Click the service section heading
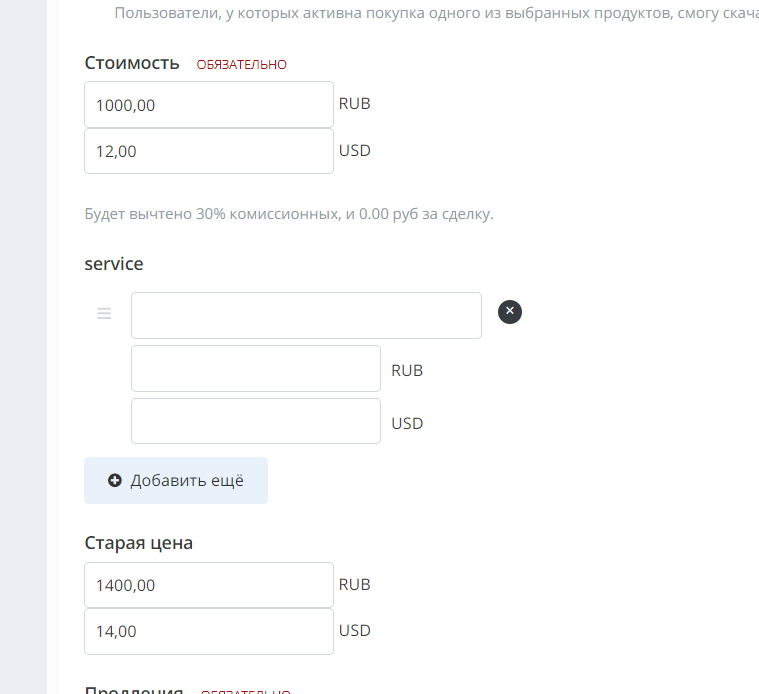The width and height of the screenshot is (759, 694). [x=114, y=264]
